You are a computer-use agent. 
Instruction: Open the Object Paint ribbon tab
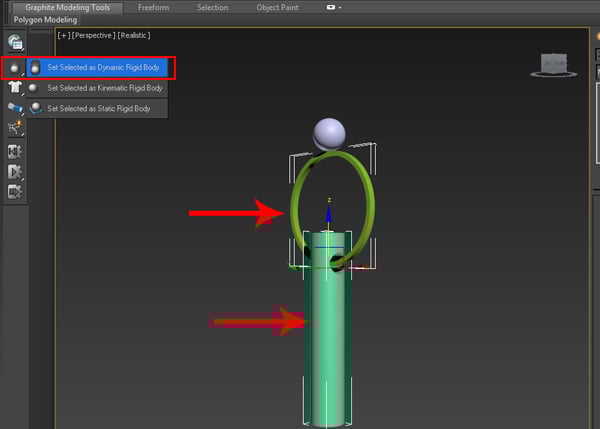coord(277,7)
